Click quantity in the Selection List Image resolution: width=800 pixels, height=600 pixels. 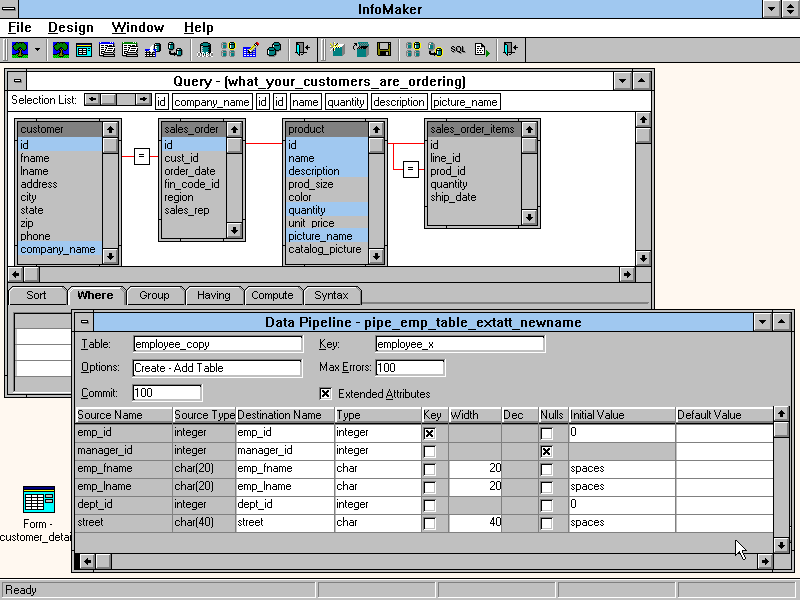coord(345,102)
